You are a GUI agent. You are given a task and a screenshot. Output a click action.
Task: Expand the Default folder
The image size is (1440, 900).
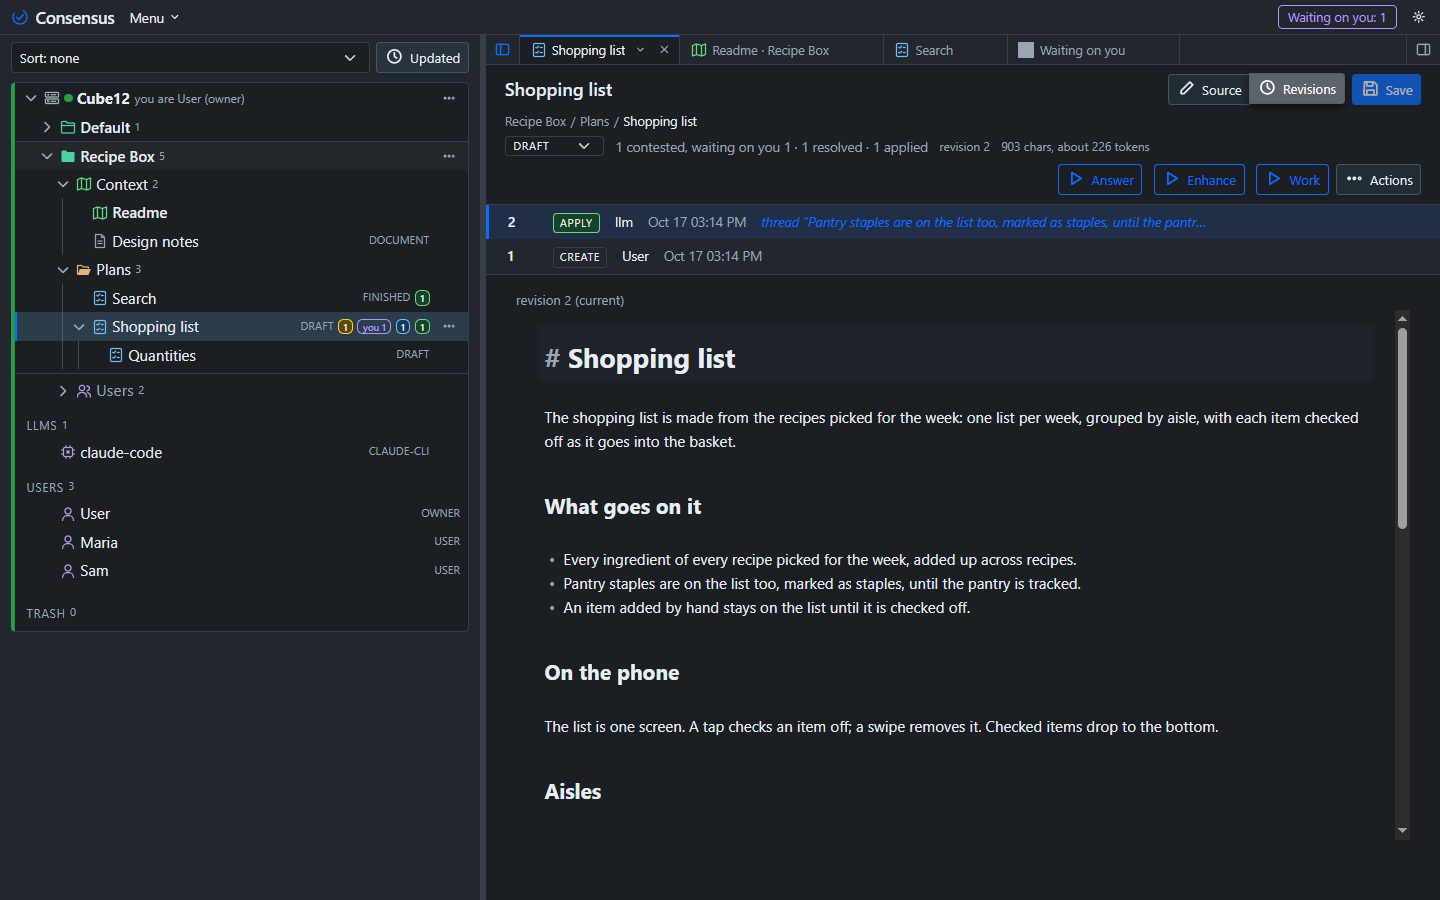click(47, 127)
